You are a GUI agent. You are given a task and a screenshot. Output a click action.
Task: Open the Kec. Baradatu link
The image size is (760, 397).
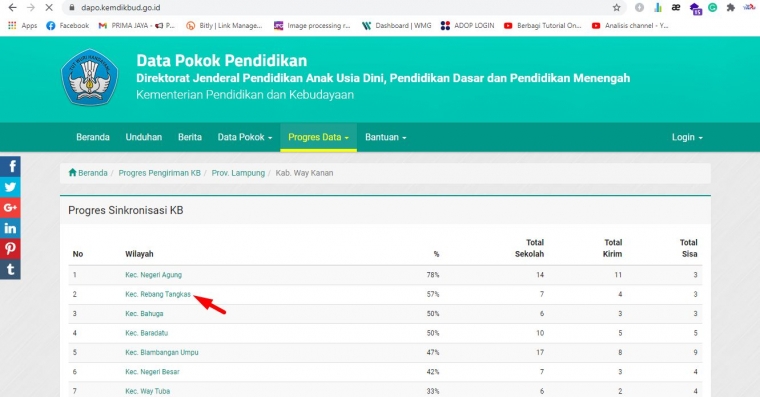coord(146,333)
